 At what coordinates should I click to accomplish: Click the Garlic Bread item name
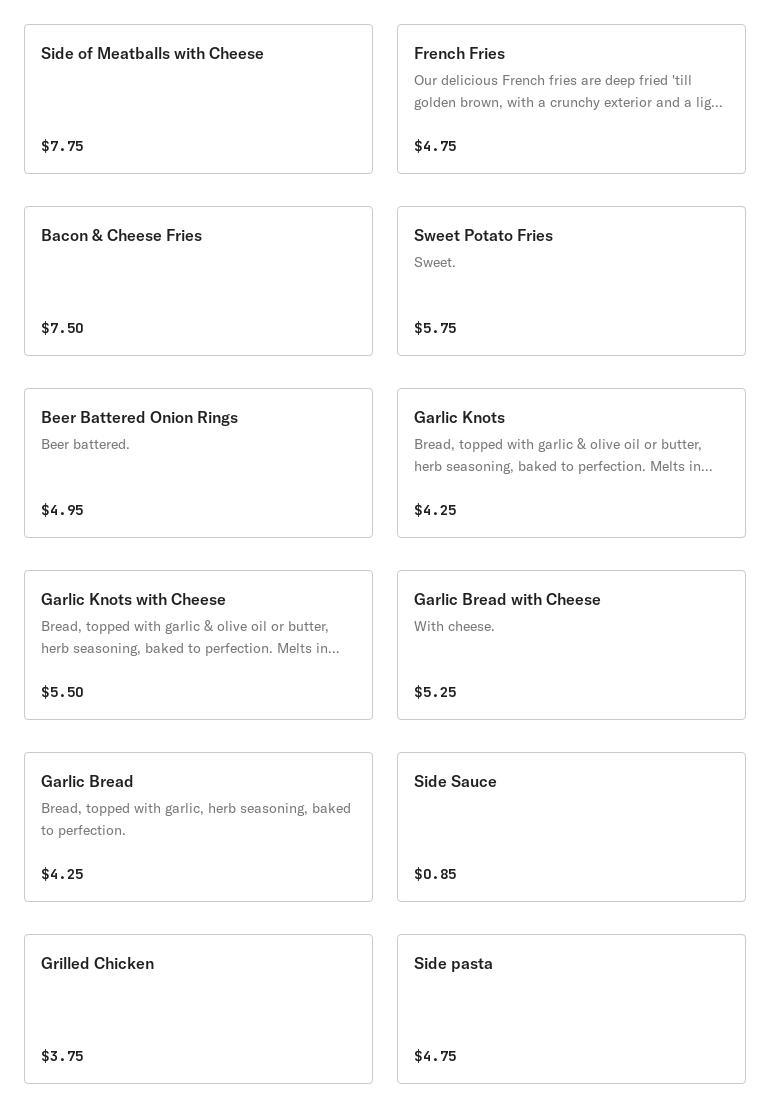tap(87, 782)
